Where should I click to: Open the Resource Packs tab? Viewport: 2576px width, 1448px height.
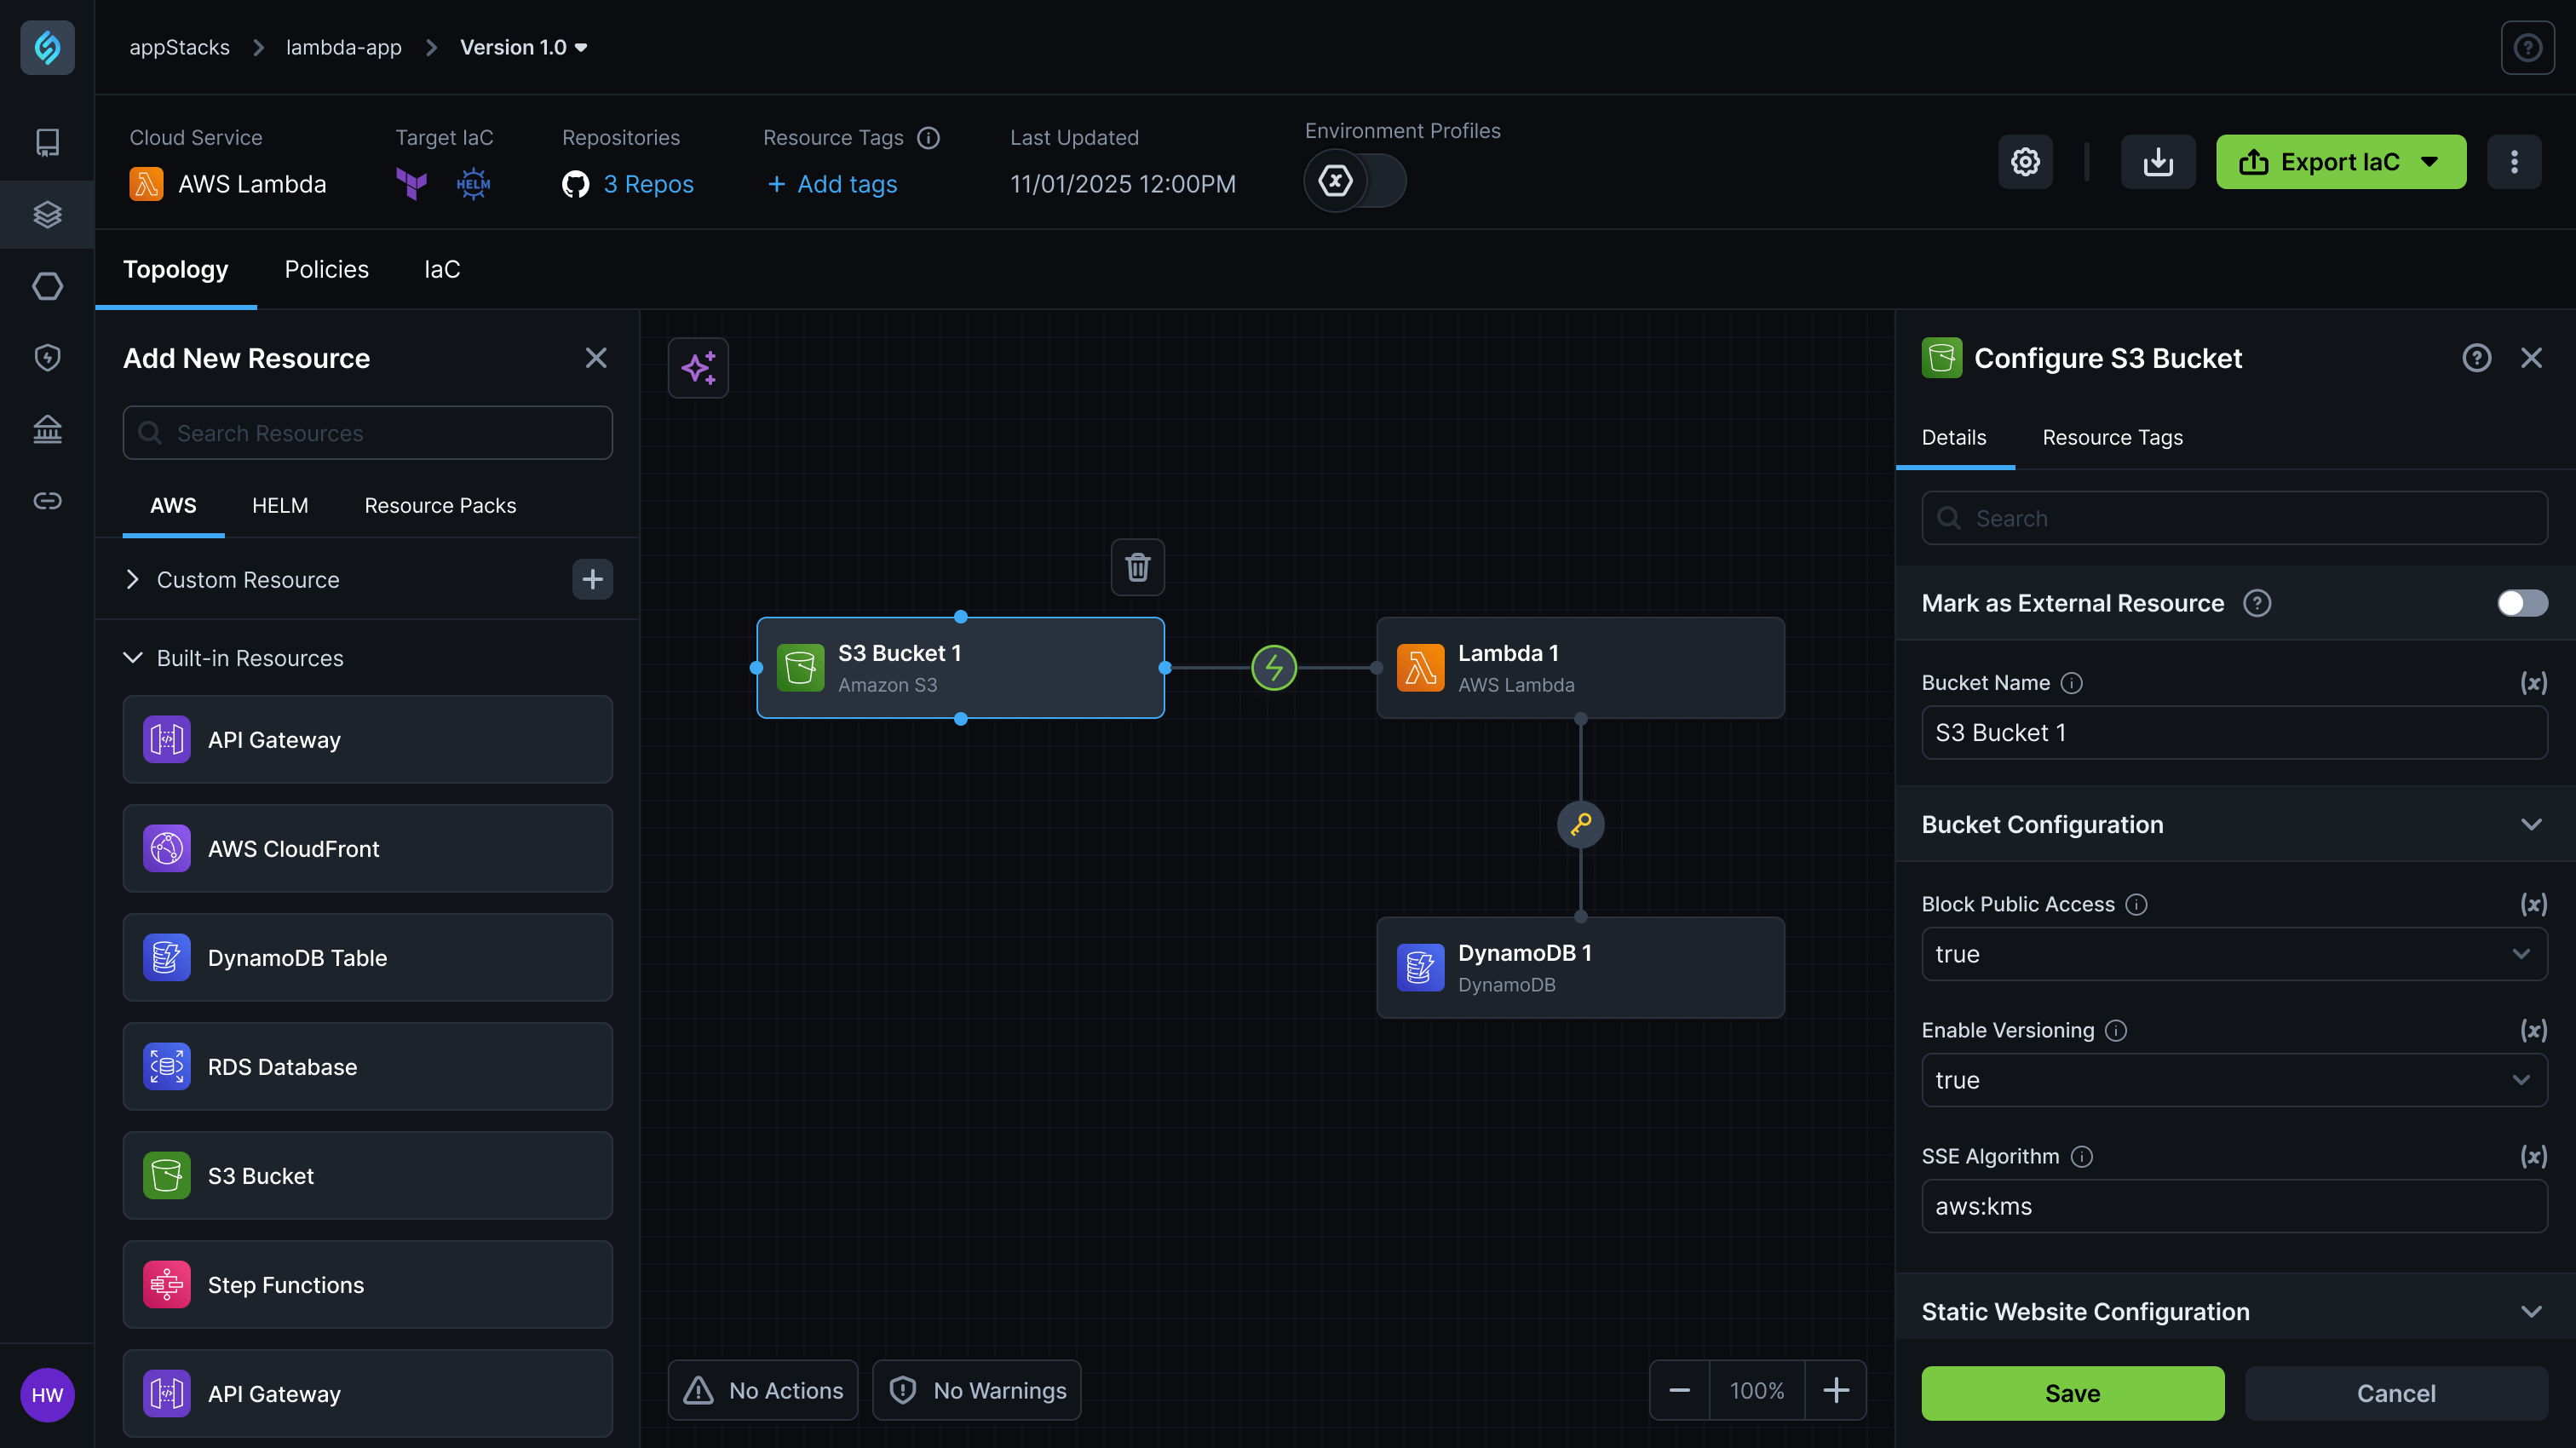click(440, 505)
